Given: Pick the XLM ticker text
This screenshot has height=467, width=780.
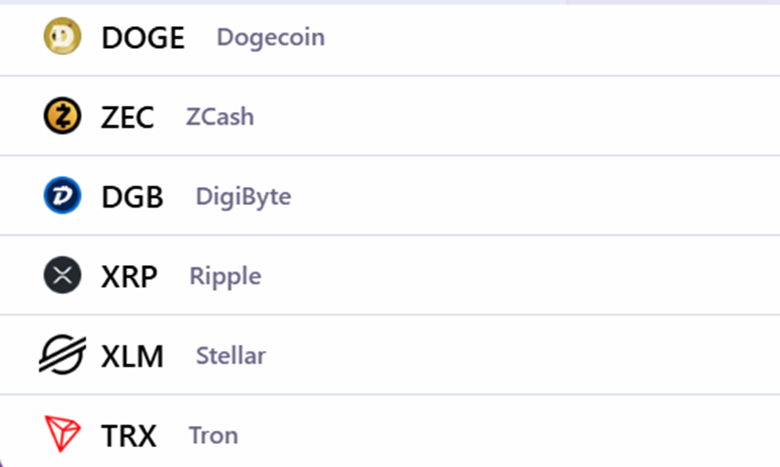Looking at the screenshot, I should click(x=132, y=356).
